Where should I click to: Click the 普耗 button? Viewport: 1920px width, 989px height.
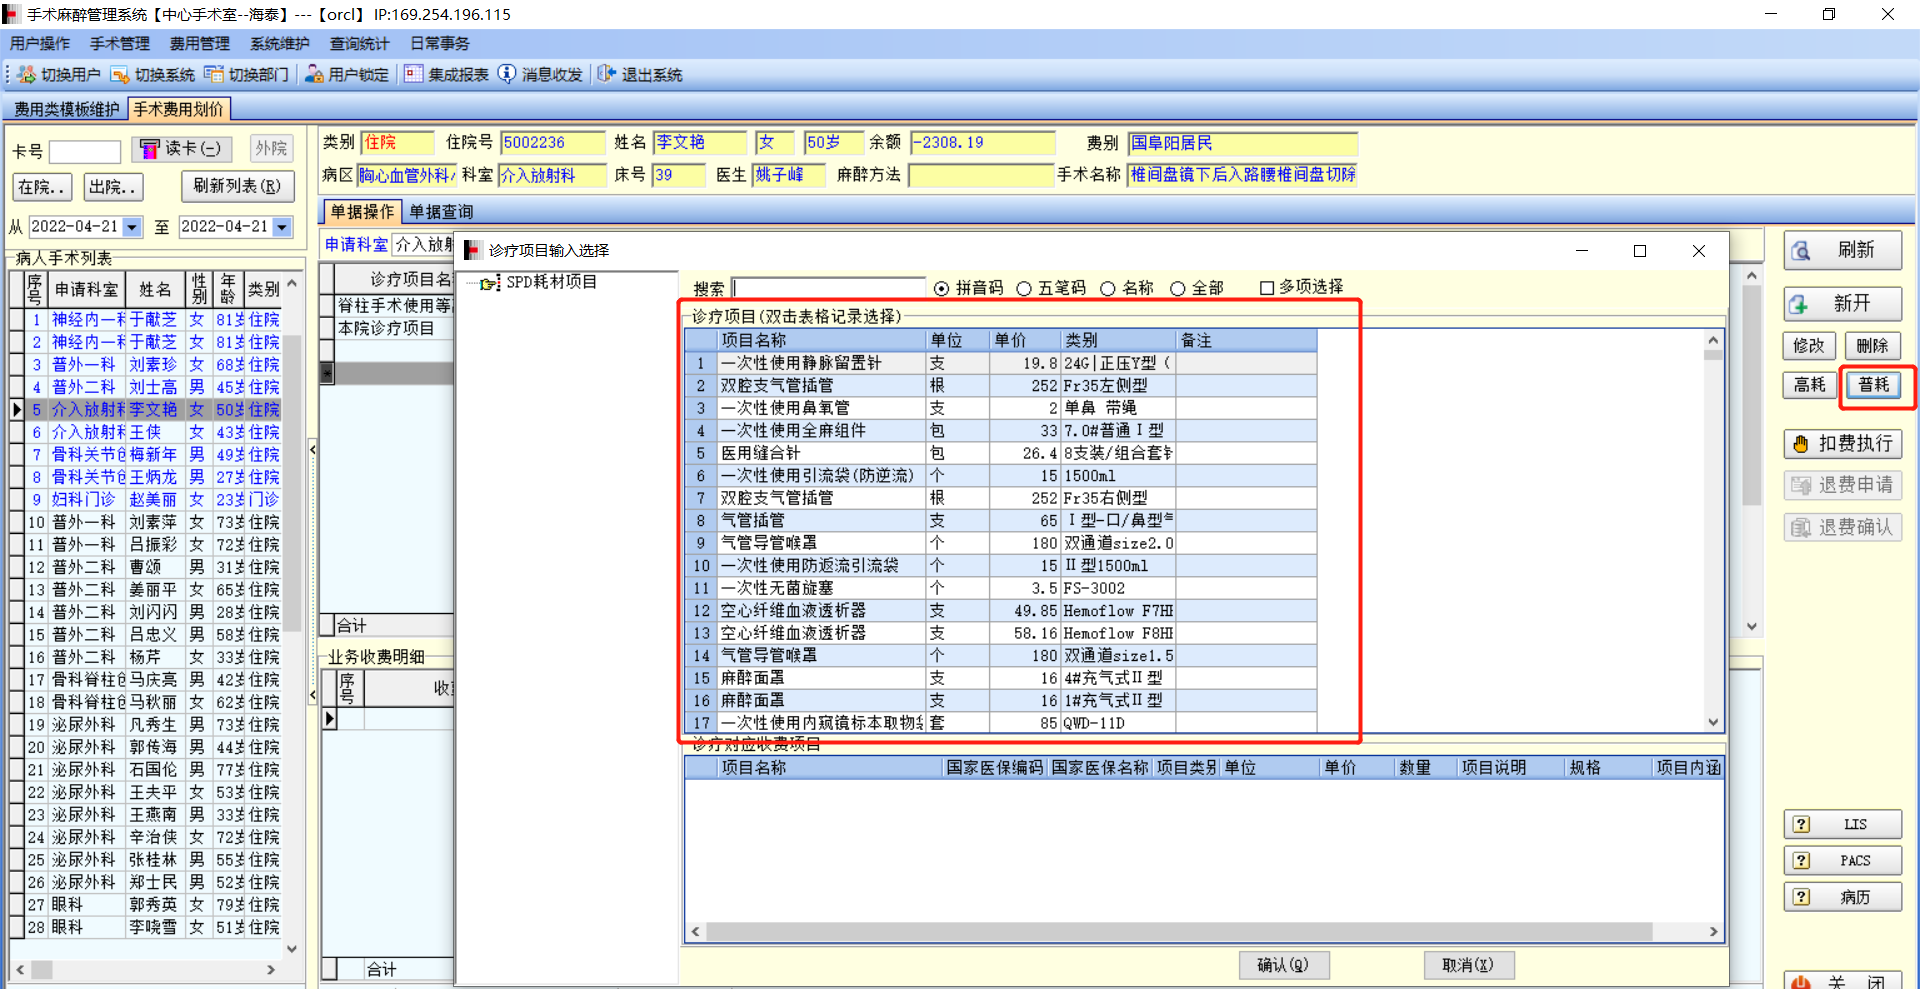(1873, 385)
